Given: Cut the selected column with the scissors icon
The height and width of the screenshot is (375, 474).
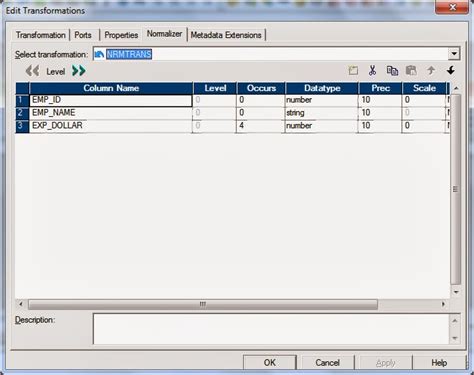Looking at the screenshot, I should pyautogui.click(x=372, y=71).
